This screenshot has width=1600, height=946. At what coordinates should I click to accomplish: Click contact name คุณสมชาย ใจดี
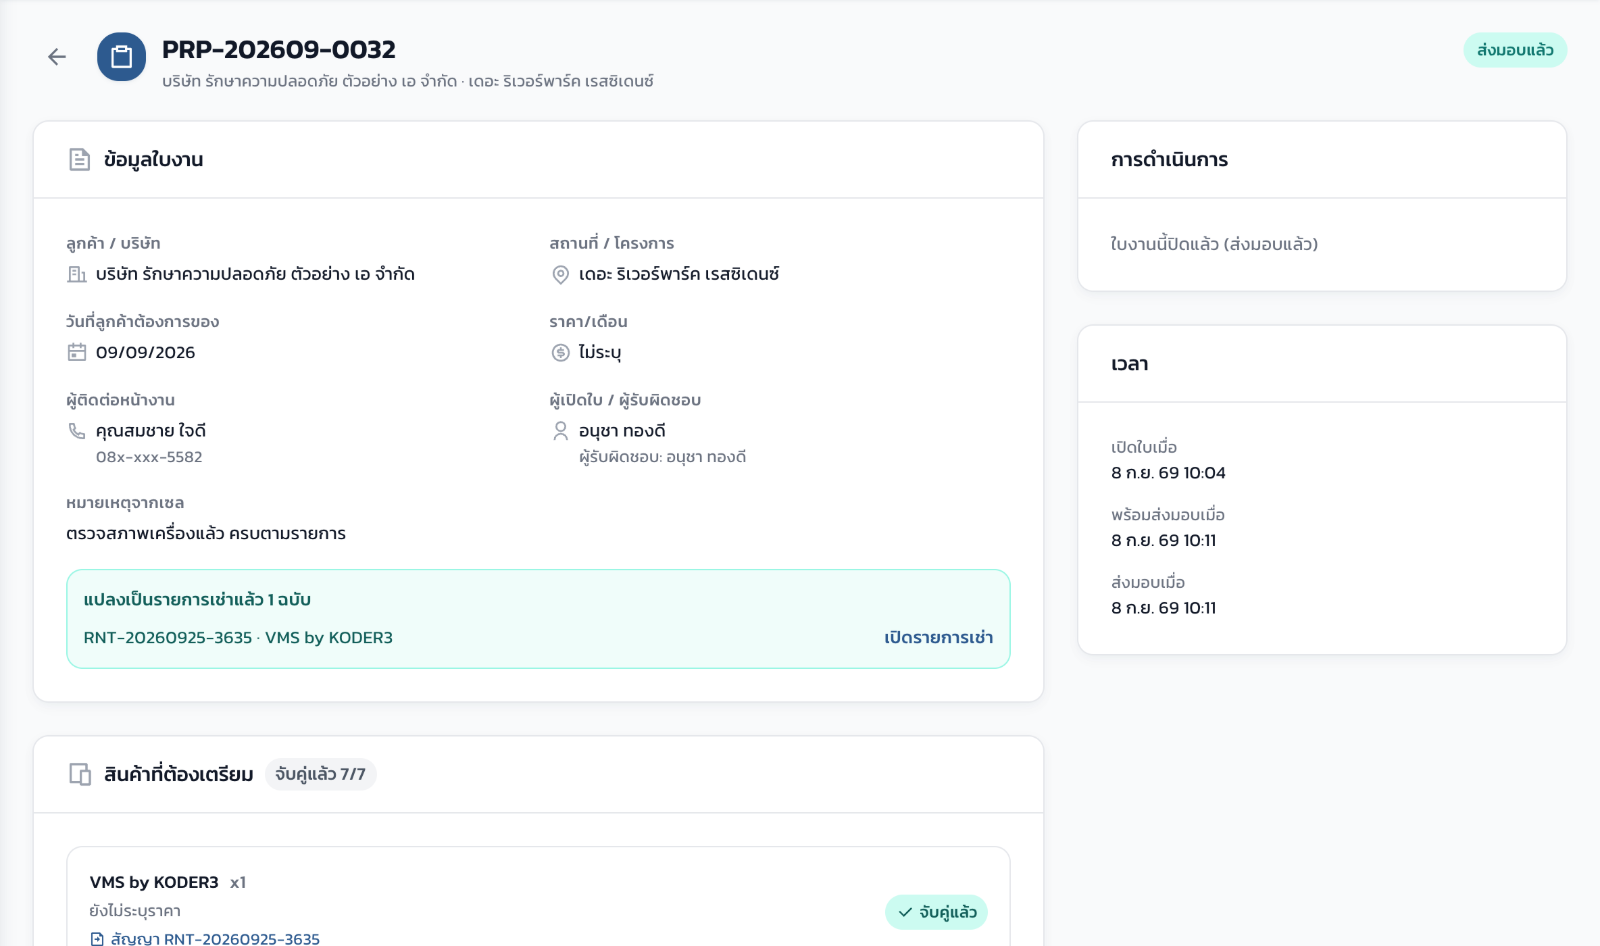[x=151, y=431]
